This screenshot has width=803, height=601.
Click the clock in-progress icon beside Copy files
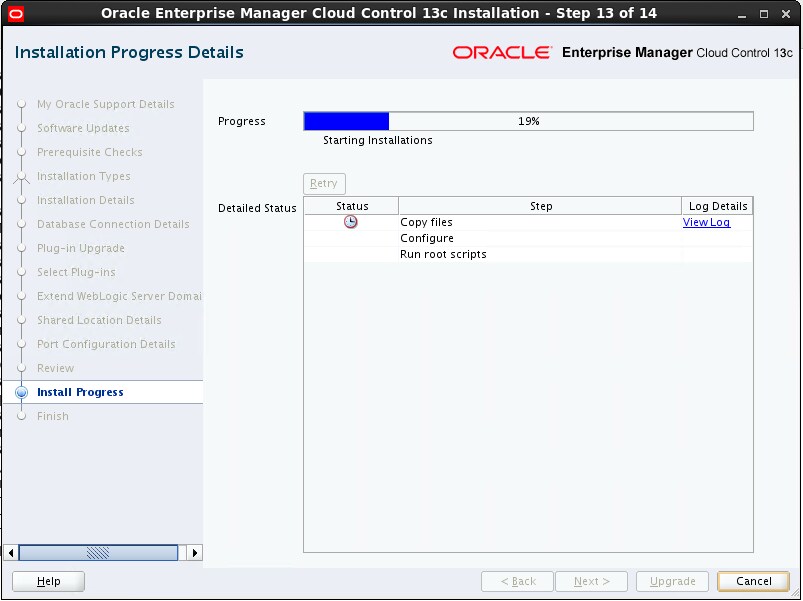[x=351, y=222]
